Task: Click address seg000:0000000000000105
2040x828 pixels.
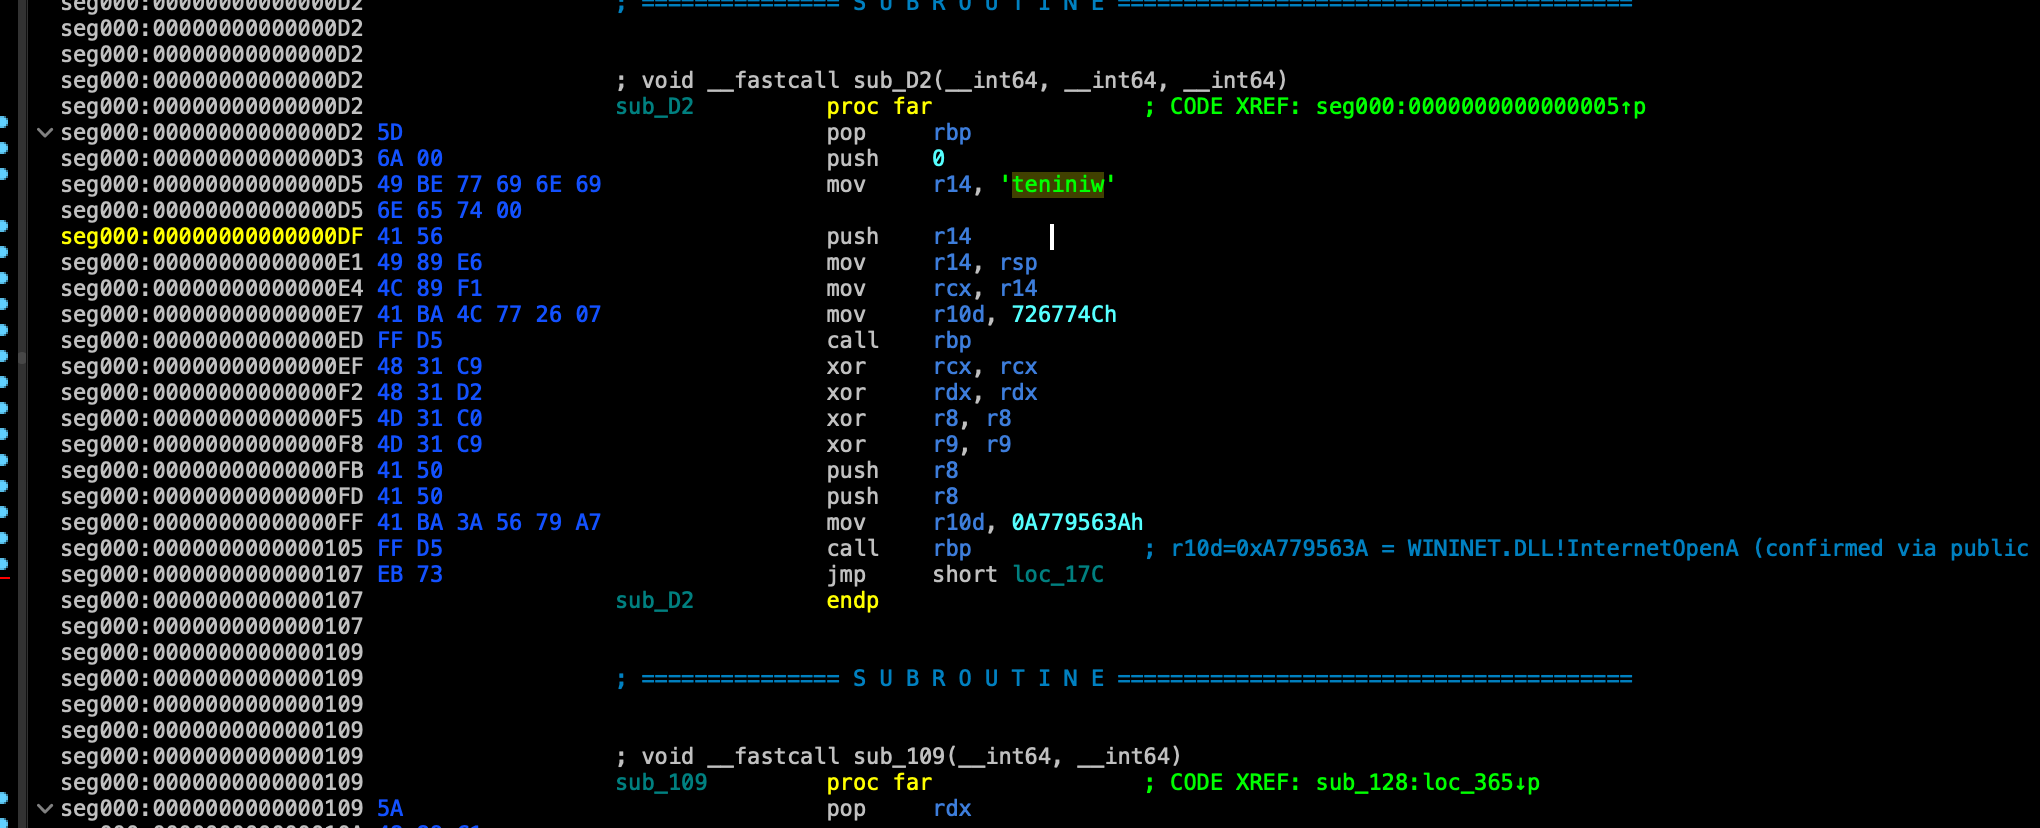Action: (212, 548)
